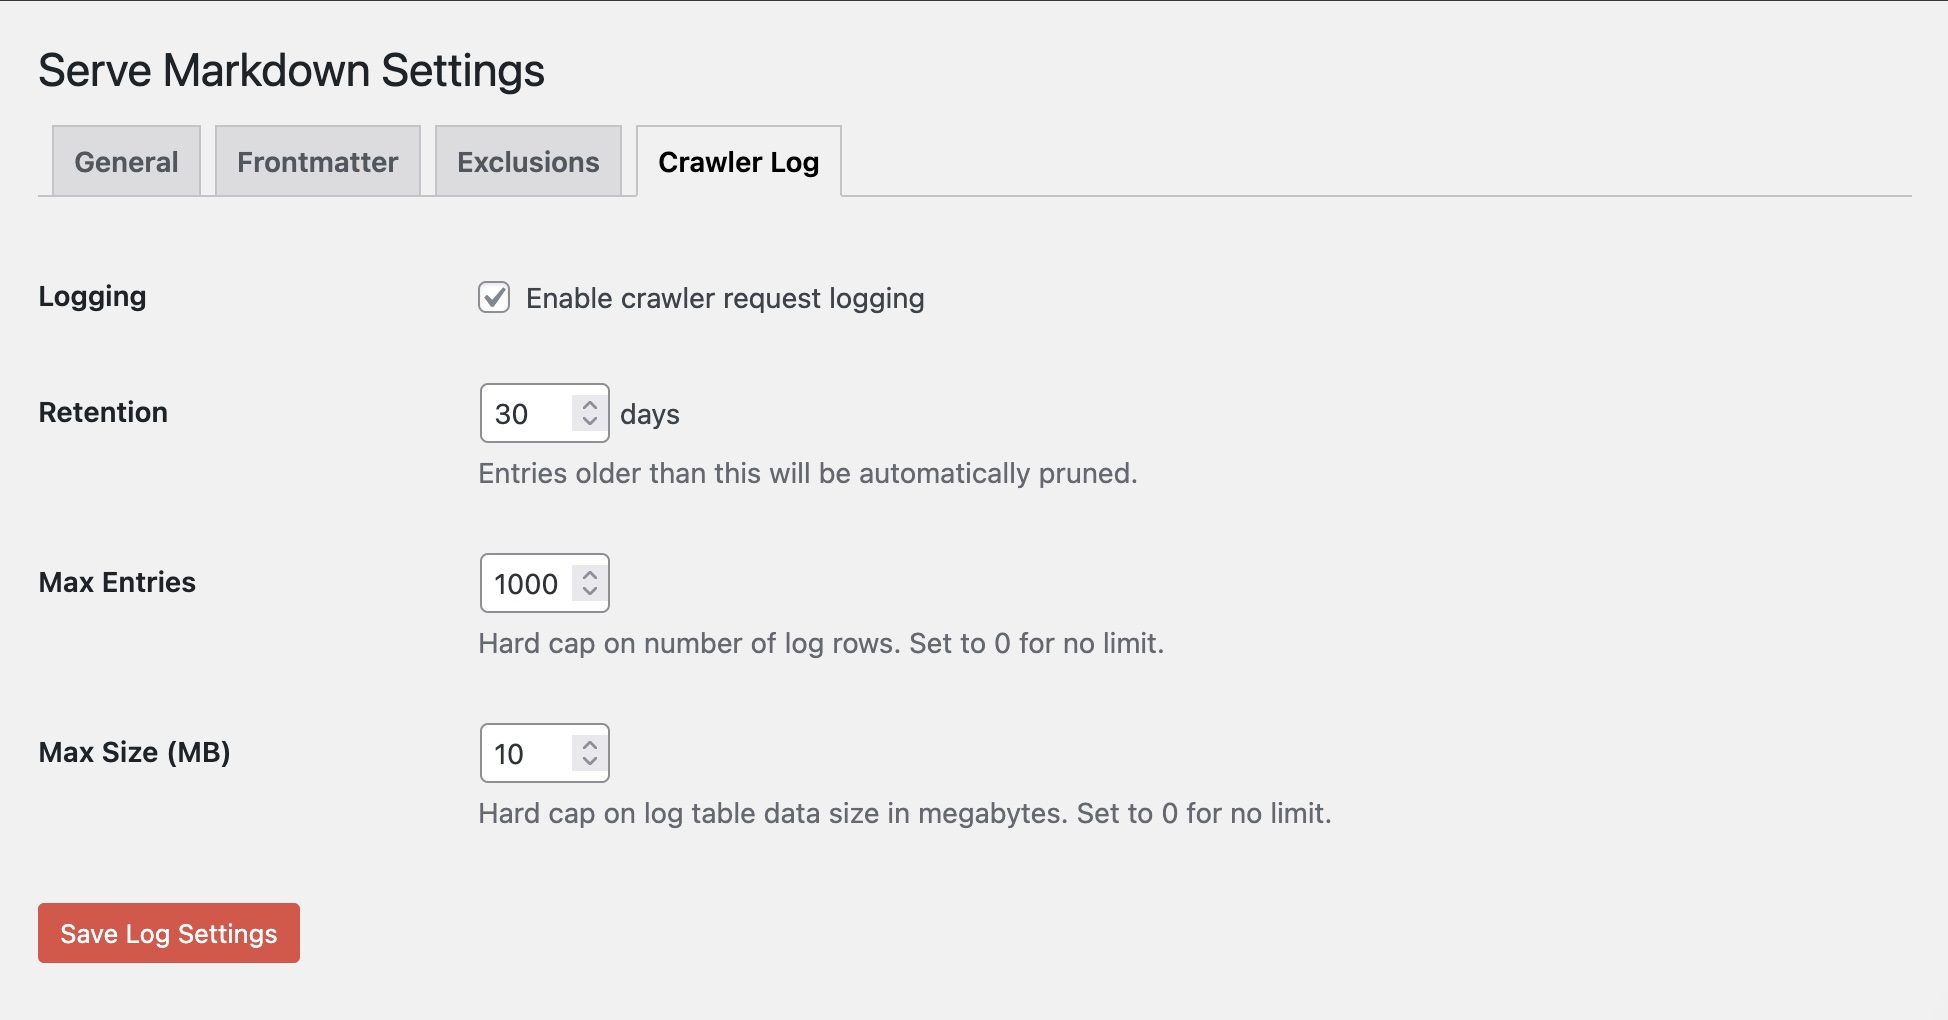Increase Max Size using the stepper arrow
The image size is (1948, 1020).
[590, 744]
